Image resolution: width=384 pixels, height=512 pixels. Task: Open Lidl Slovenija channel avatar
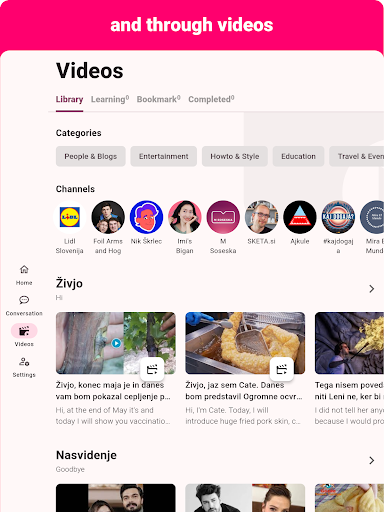(x=70, y=217)
